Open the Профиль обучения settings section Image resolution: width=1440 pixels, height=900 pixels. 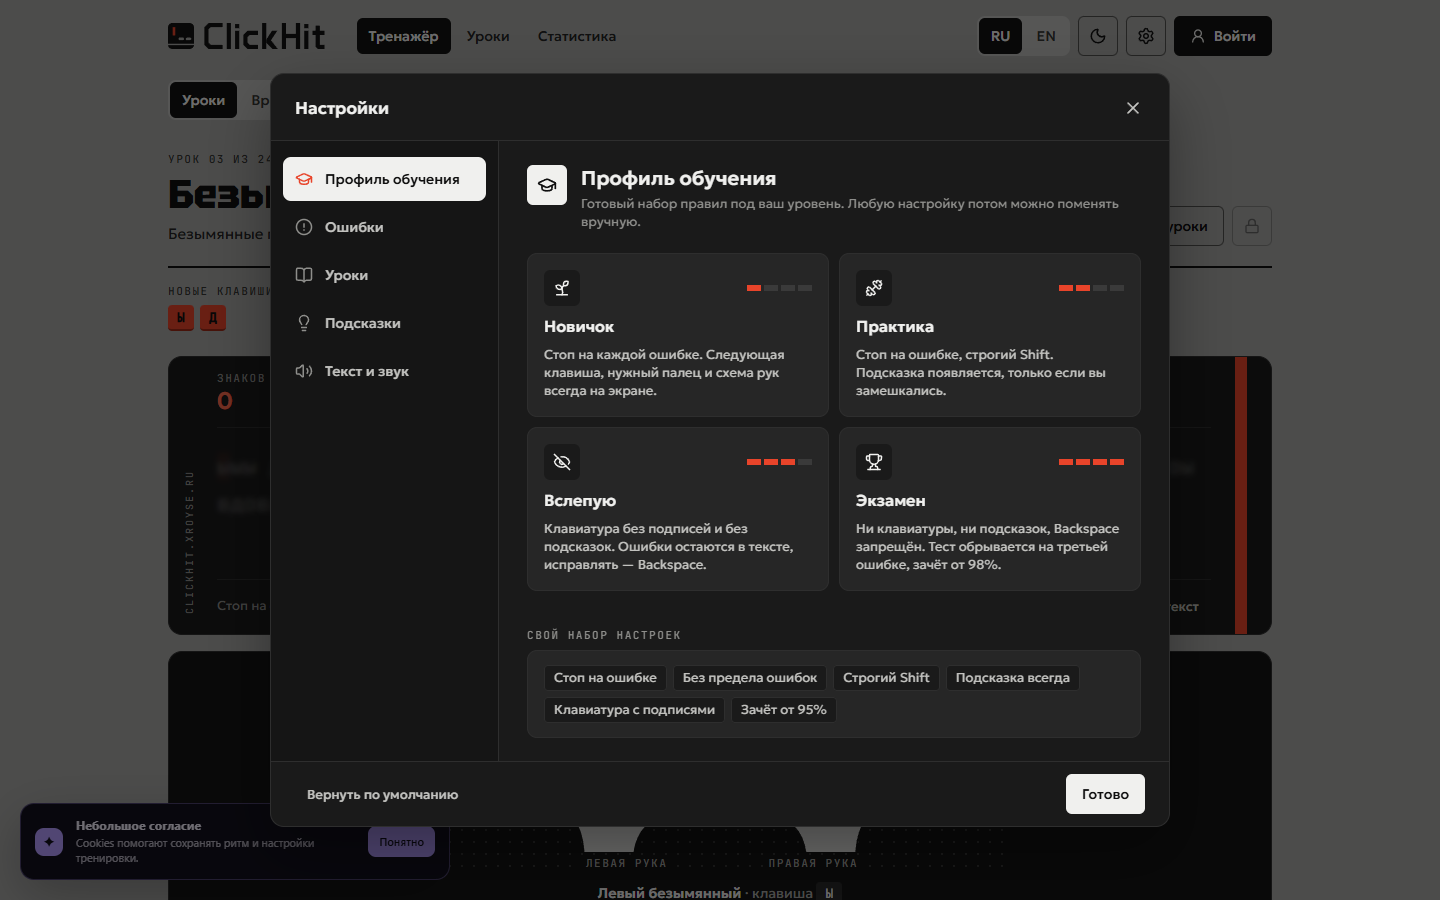(x=384, y=179)
